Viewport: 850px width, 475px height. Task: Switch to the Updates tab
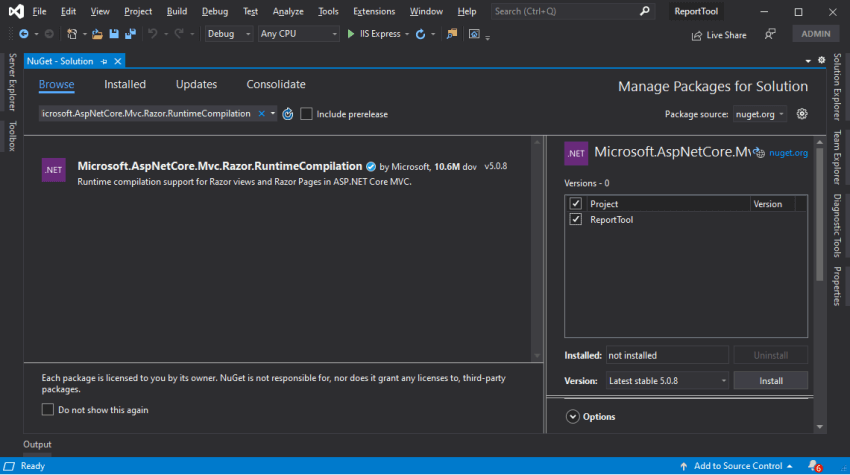[196, 84]
